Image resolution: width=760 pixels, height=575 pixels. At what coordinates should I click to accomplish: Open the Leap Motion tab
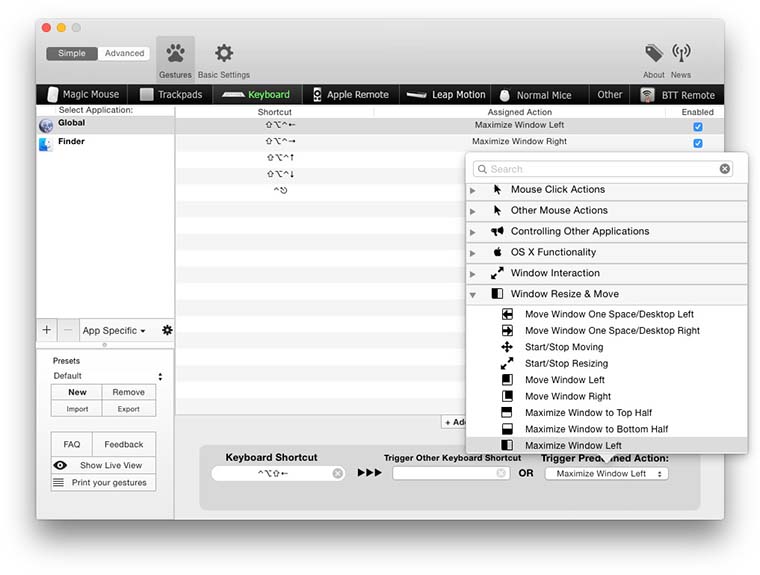[x=445, y=95]
